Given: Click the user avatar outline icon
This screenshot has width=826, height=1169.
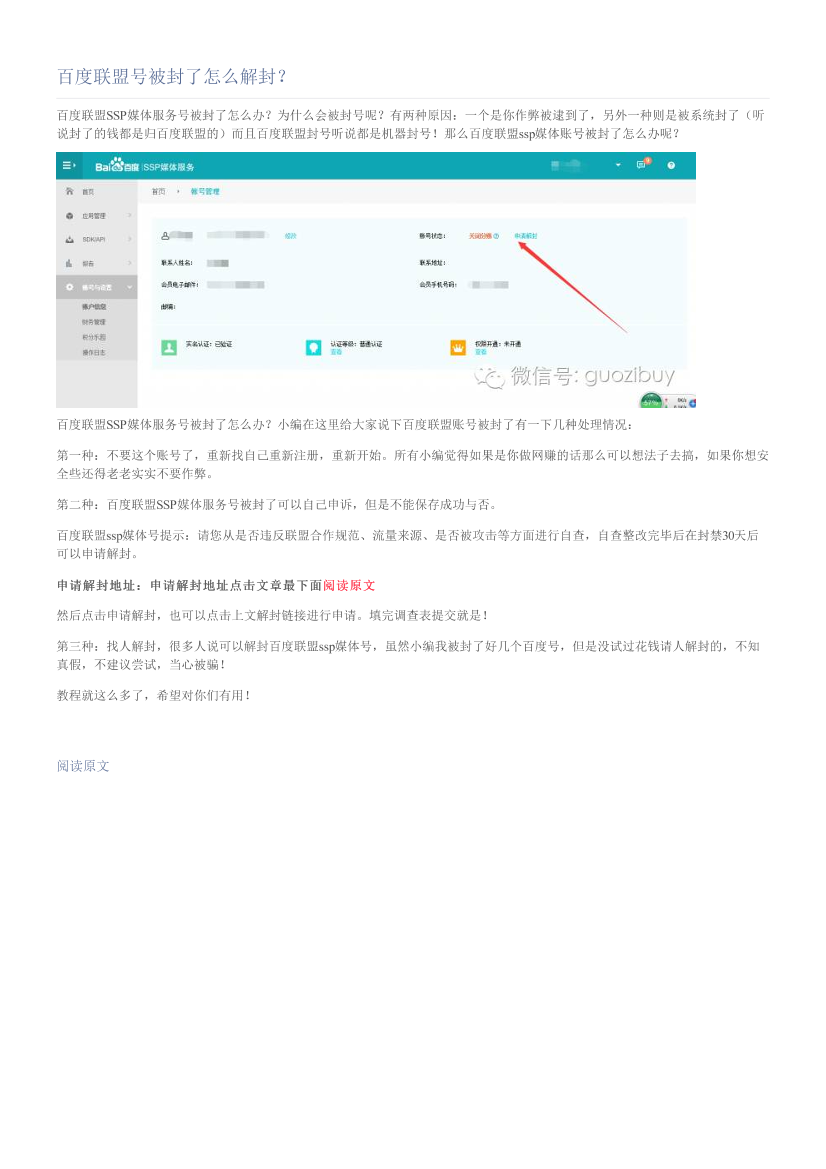Looking at the screenshot, I should pyautogui.click(x=165, y=236).
